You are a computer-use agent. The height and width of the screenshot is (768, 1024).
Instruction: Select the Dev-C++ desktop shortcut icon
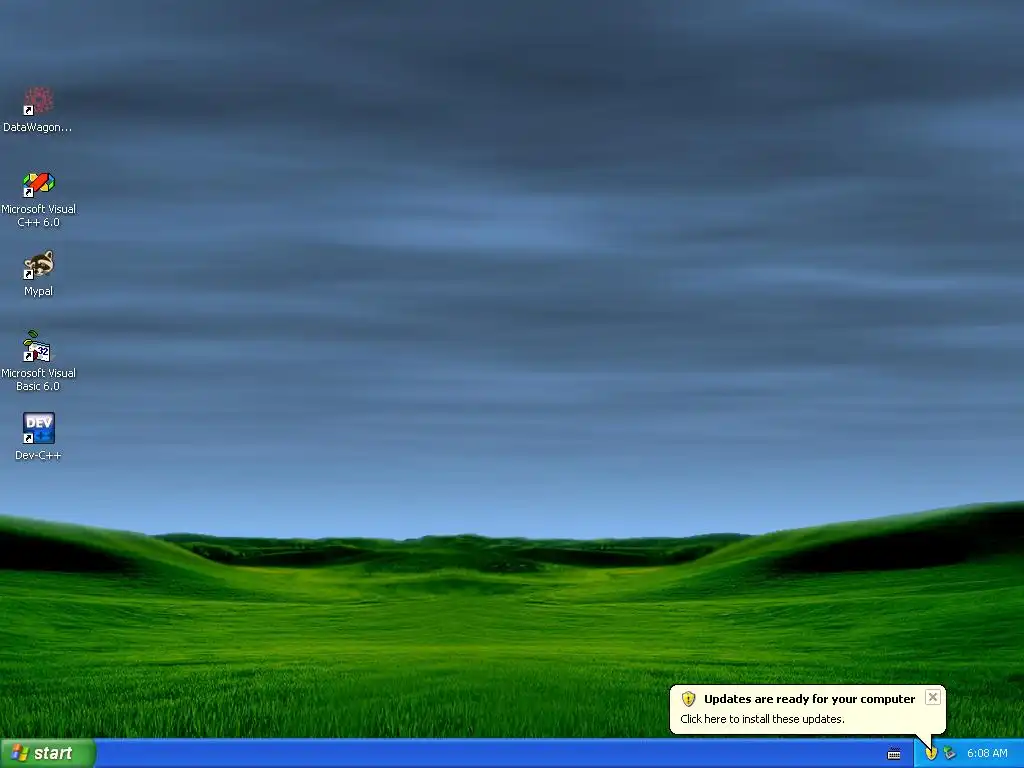point(39,428)
